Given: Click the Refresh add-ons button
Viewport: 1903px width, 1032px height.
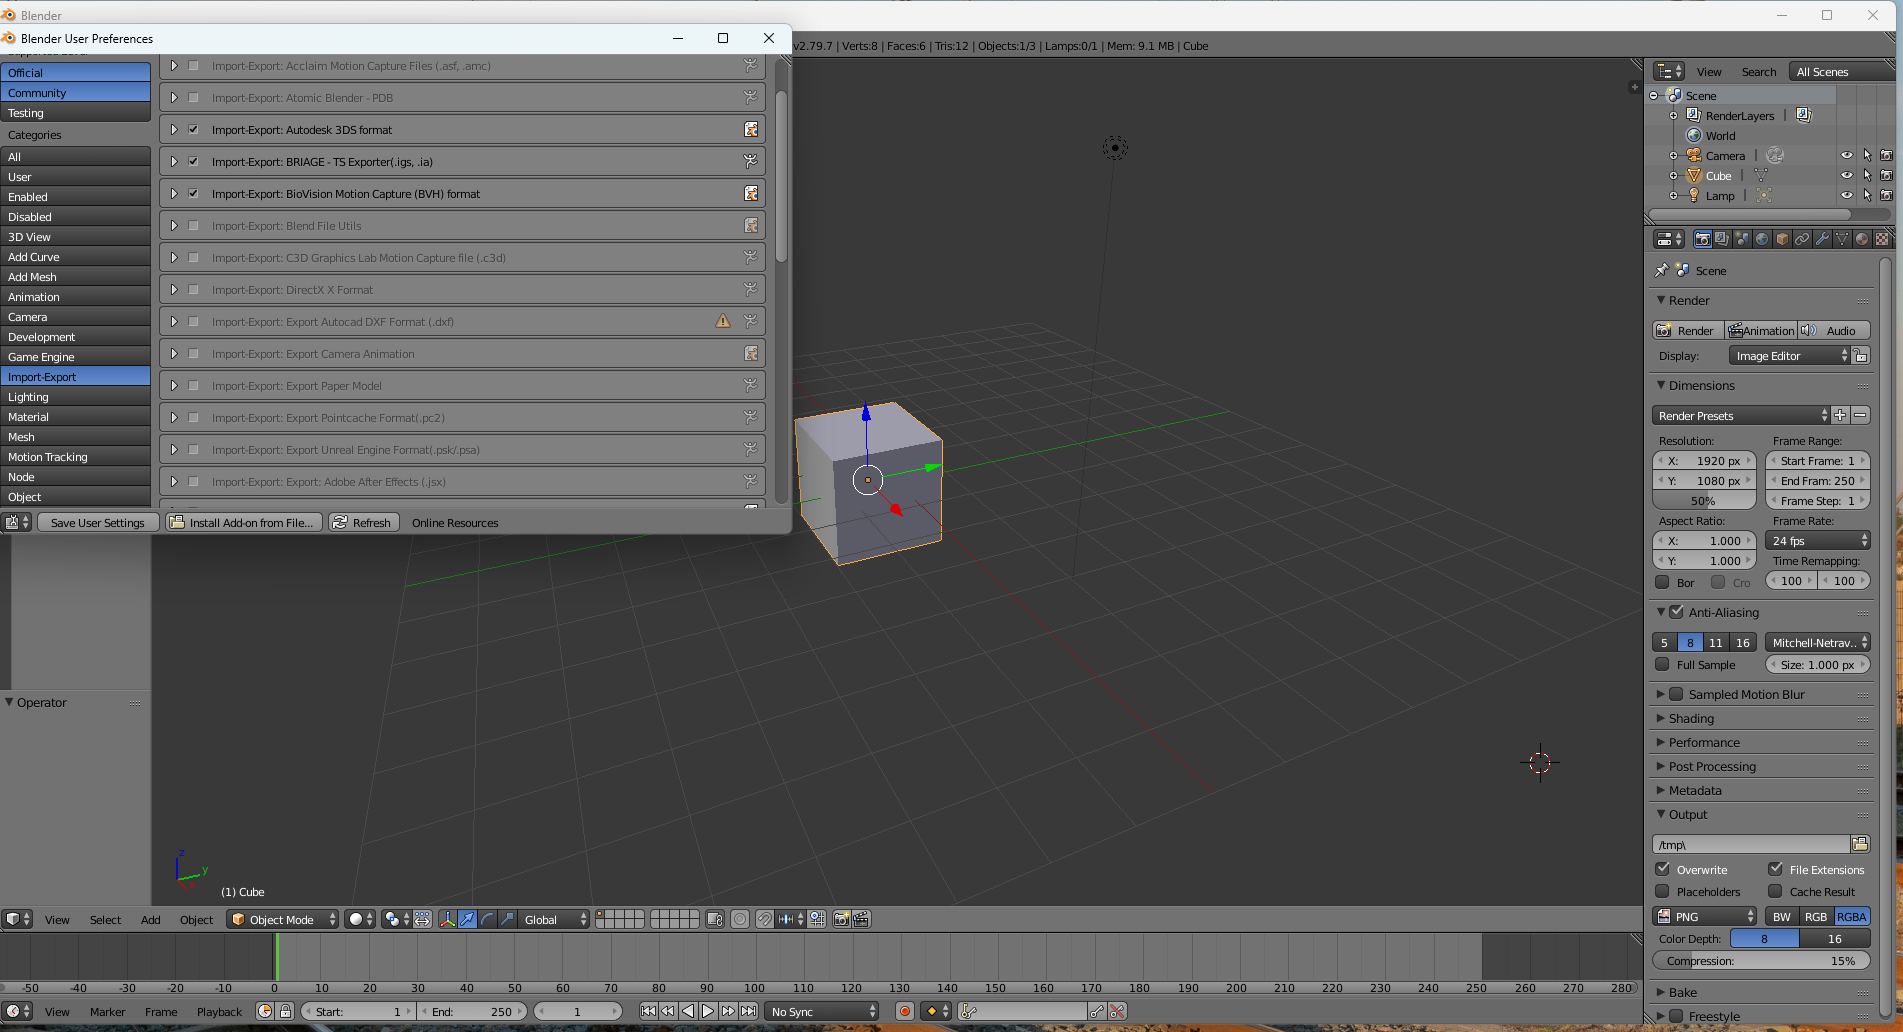Looking at the screenshot, I should (363, 522).
